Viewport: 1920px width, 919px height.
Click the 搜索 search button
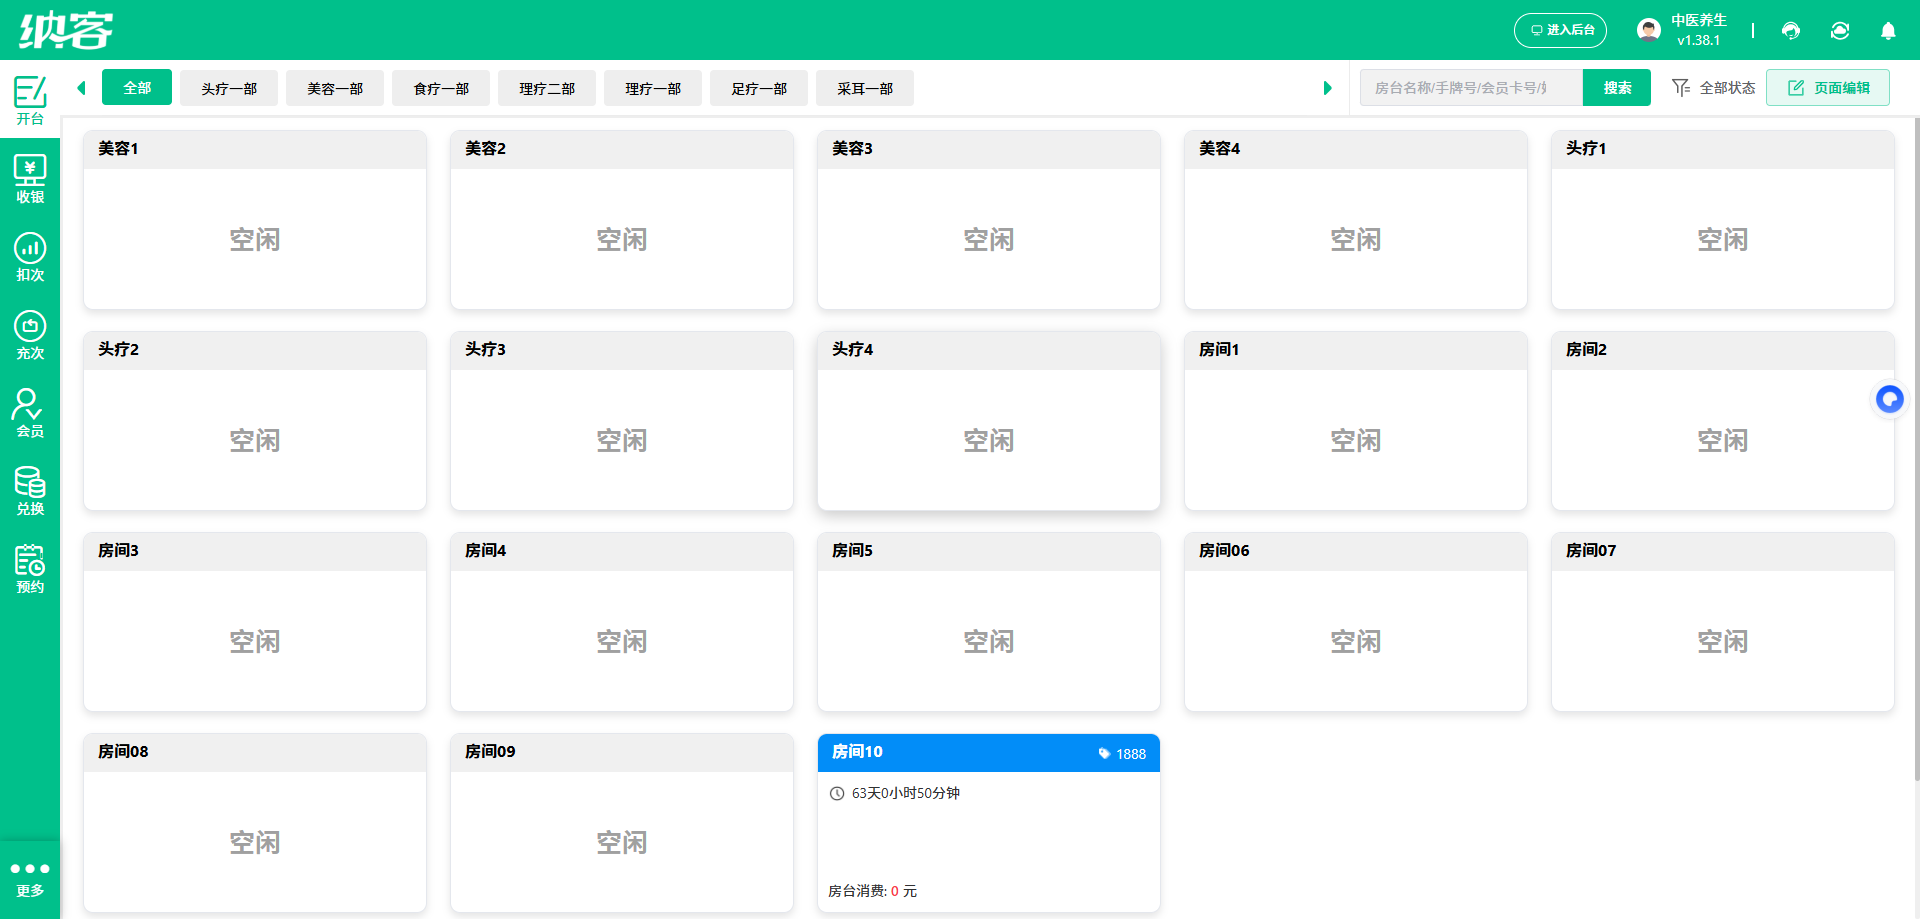[x=1617, y=88]
